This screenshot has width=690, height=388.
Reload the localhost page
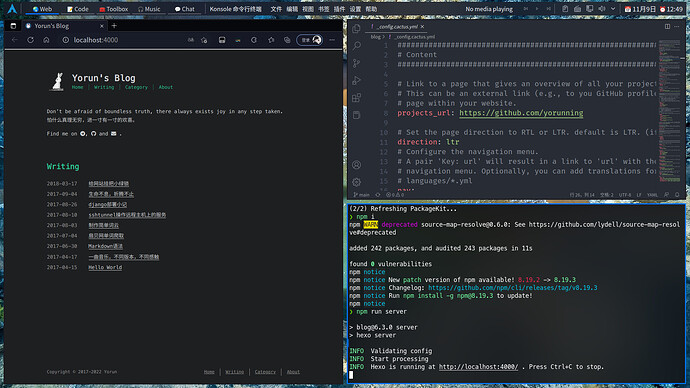click(x=30, y=40)
